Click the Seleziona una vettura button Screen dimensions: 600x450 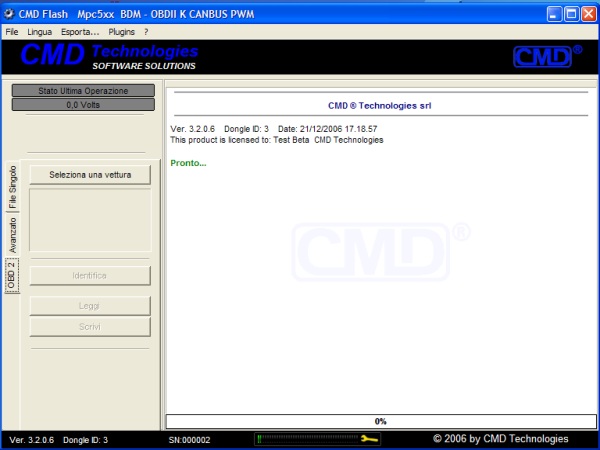pos(90,175)
